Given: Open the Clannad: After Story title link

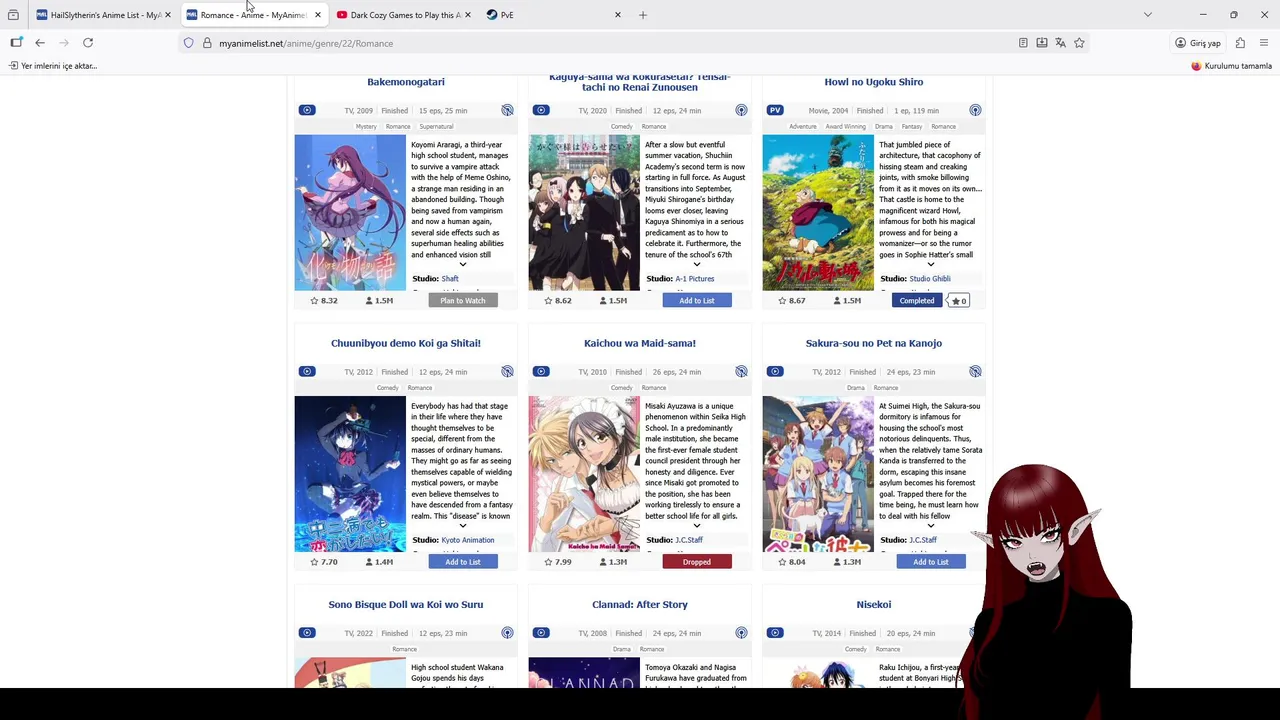Looking at the screenshot, I should pyautogui.click(x=640, y=604).
